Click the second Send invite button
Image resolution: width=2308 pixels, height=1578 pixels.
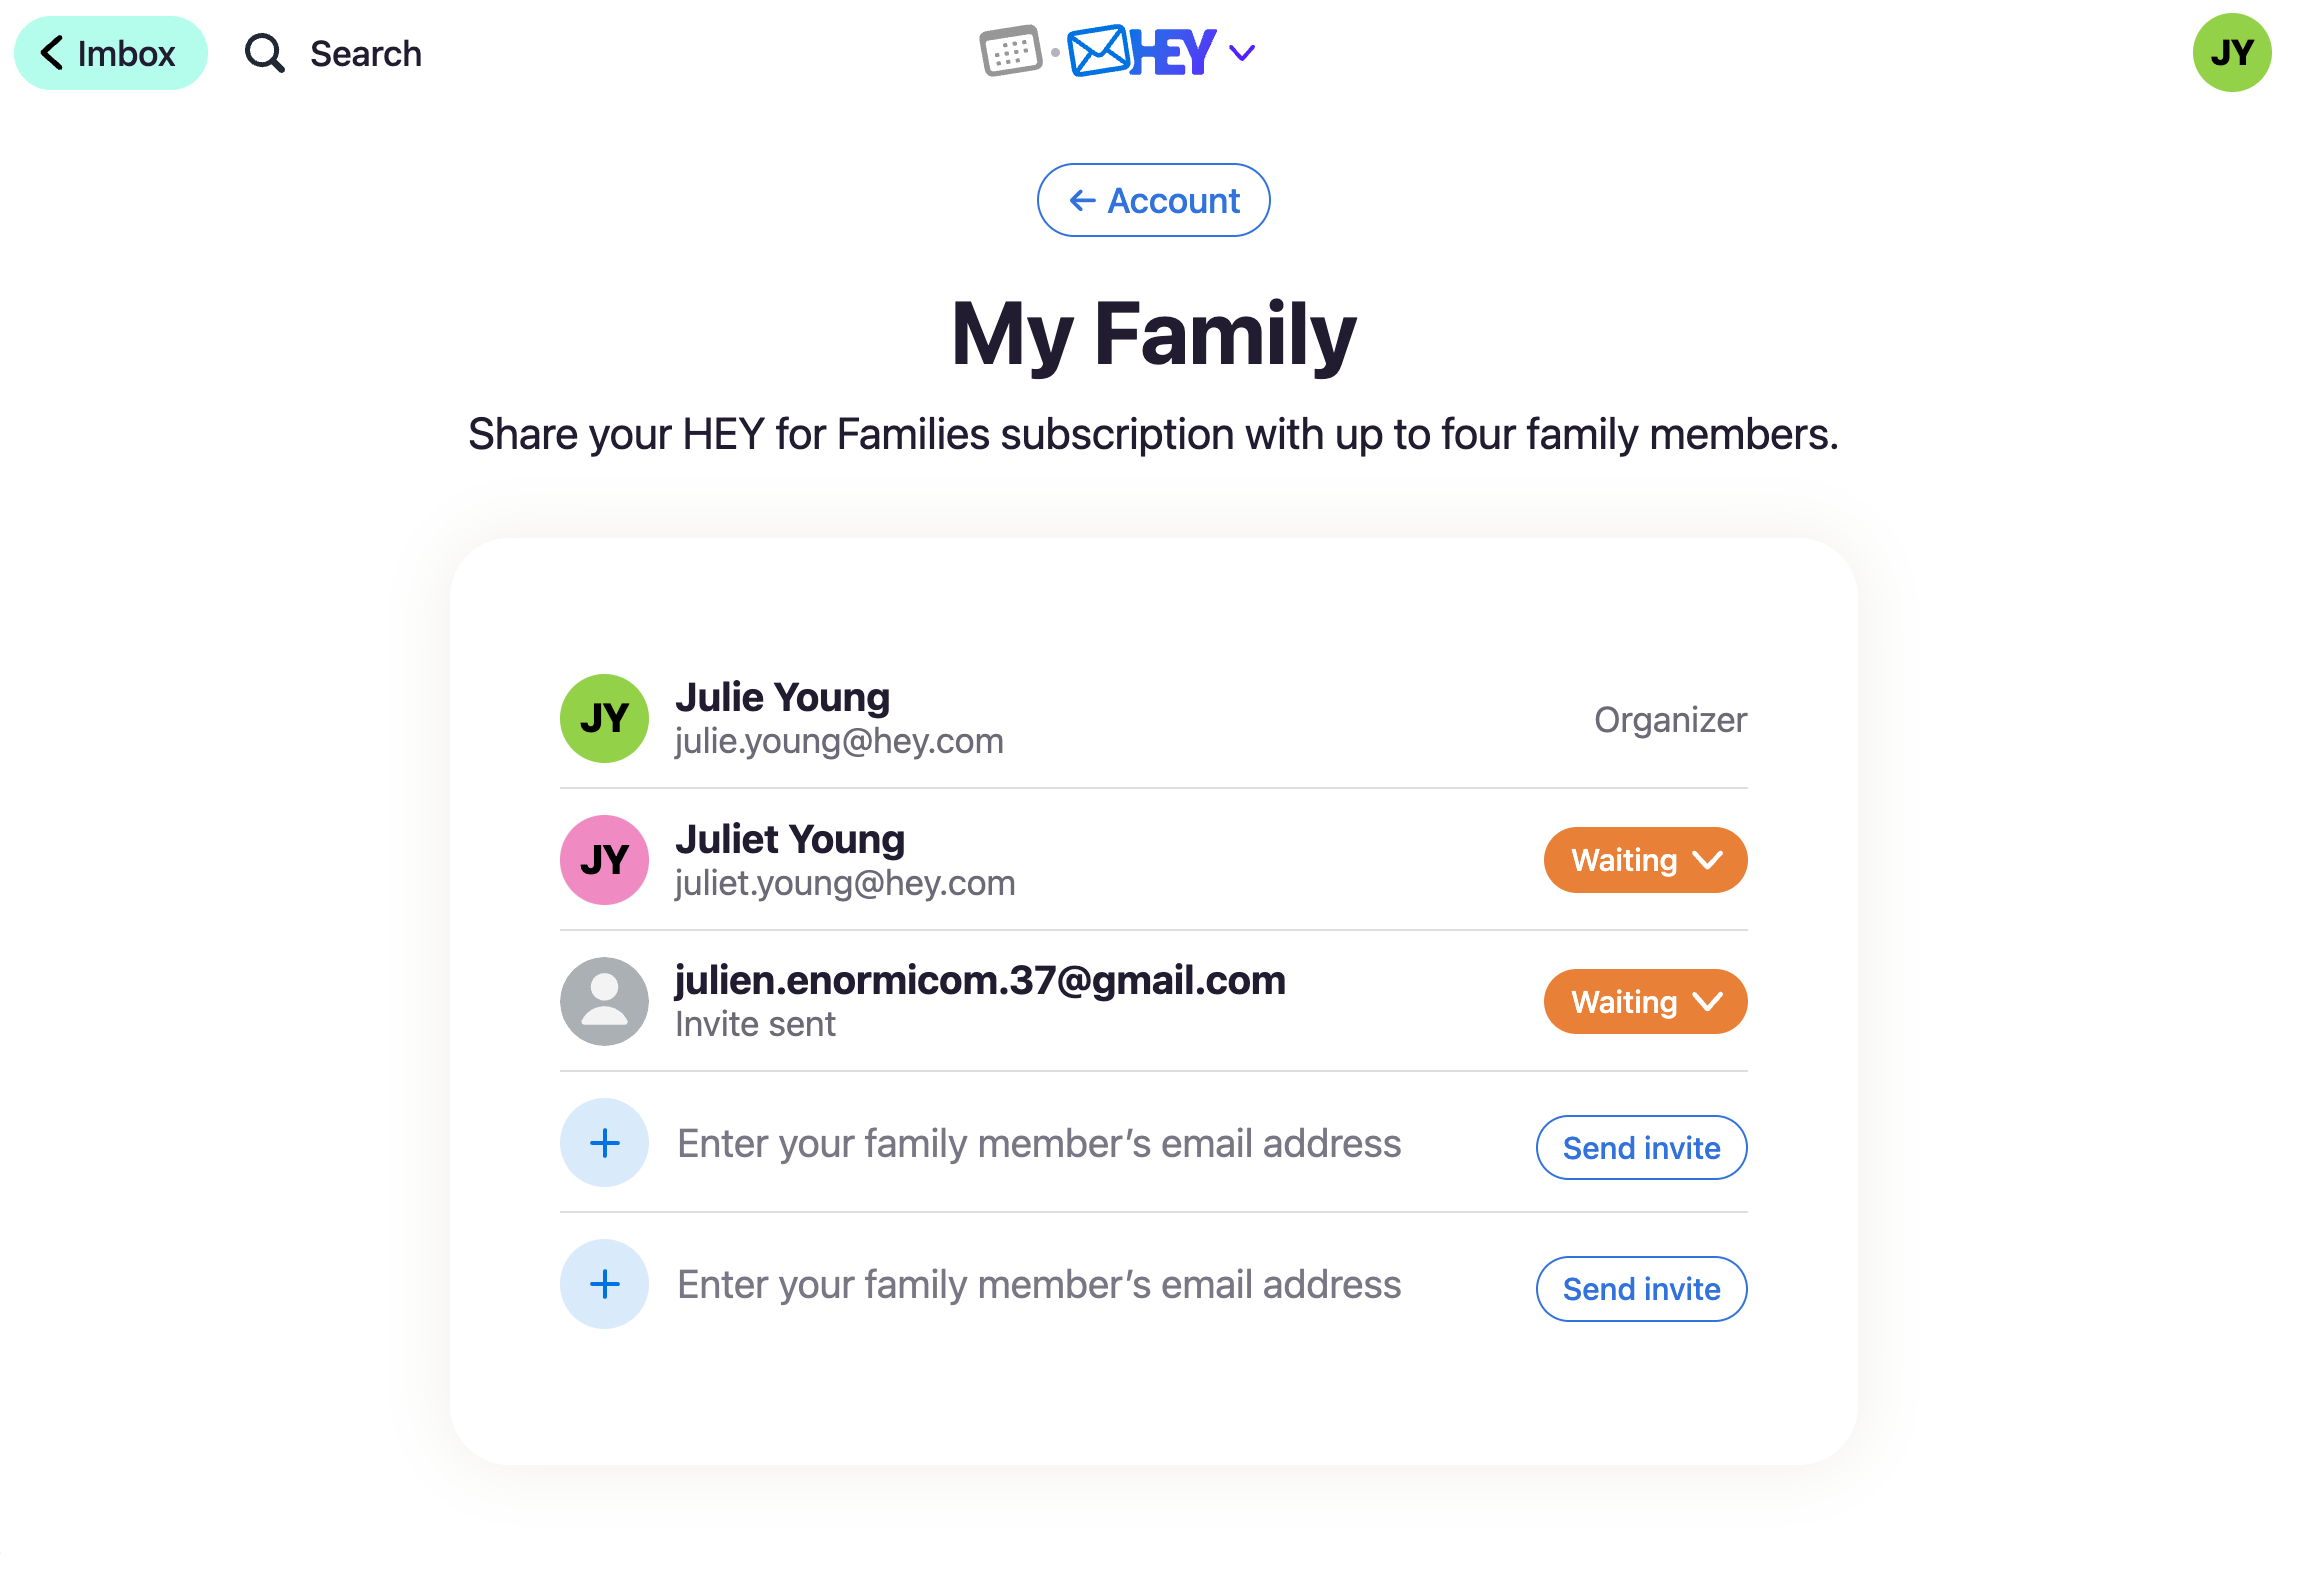pos(1641,1289)
